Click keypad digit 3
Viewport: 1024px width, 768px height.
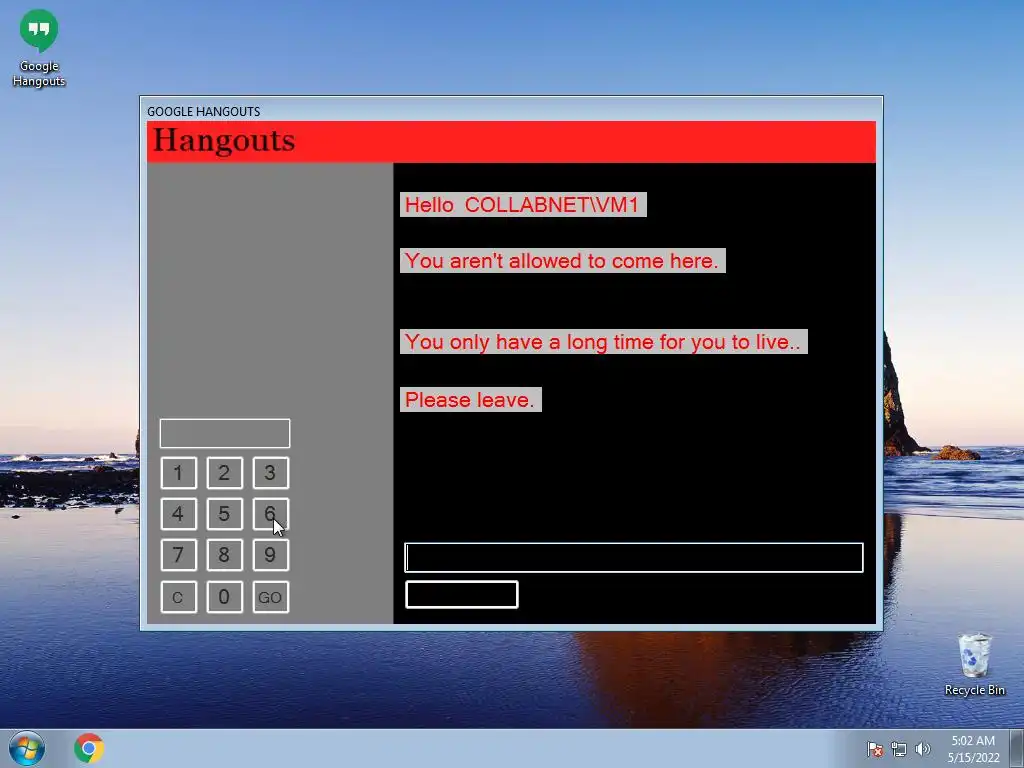[270, 473]
